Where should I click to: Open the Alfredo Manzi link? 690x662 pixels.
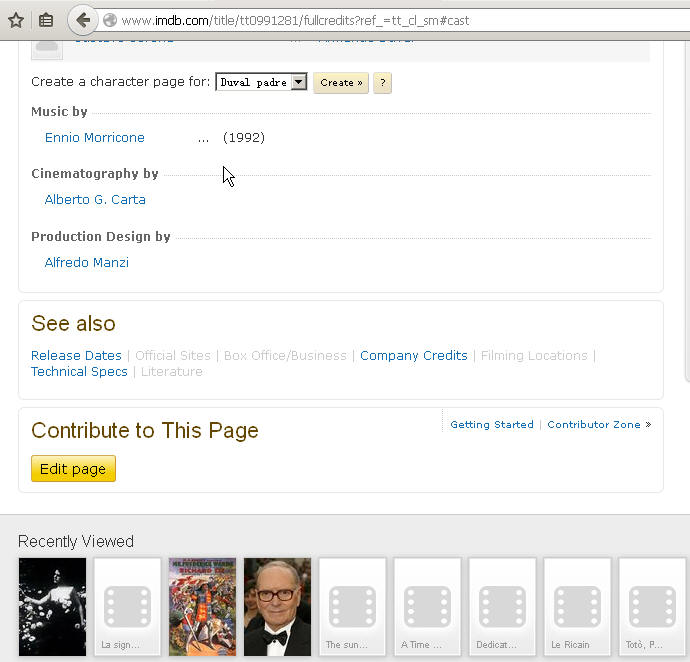[87, 262]
